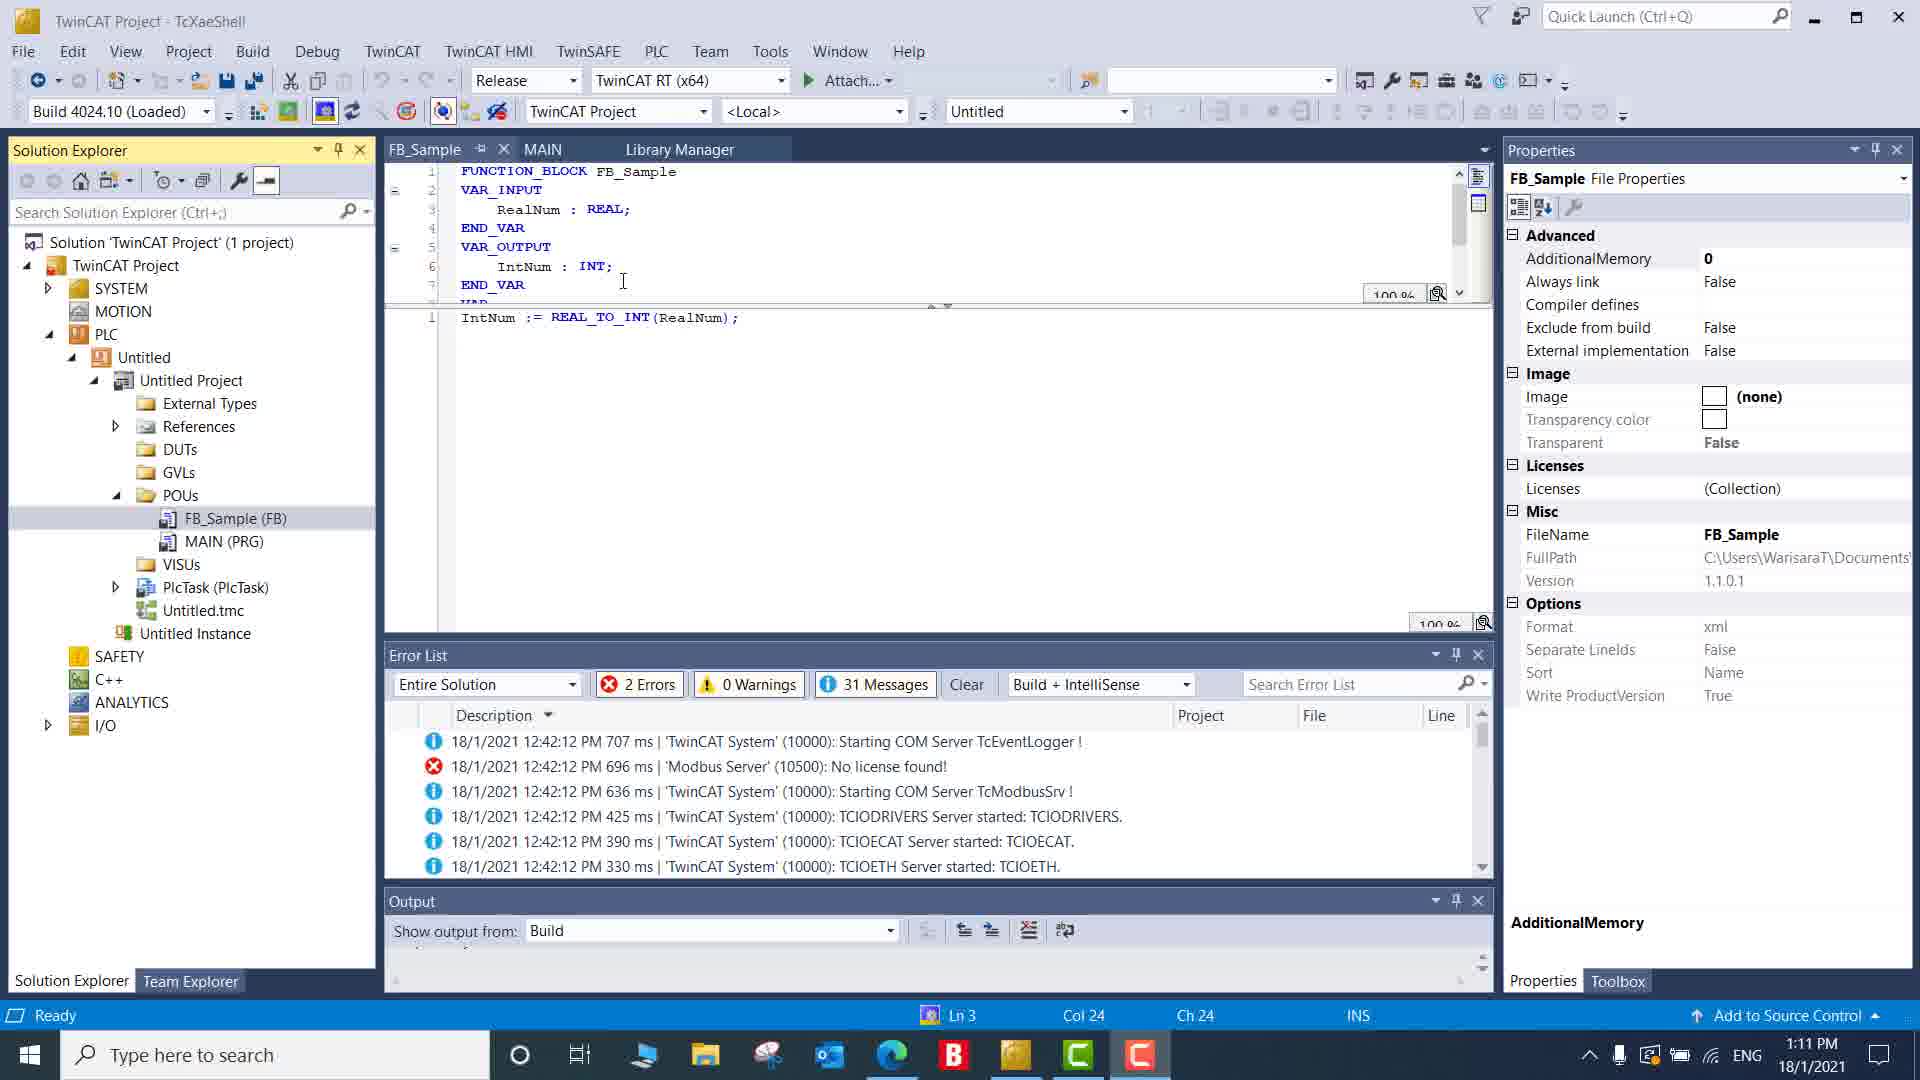Open the Solution Explorer toolbar icon
Image resolution: width=1920 pixels, height=1080 pixels.
(1364, 81)
